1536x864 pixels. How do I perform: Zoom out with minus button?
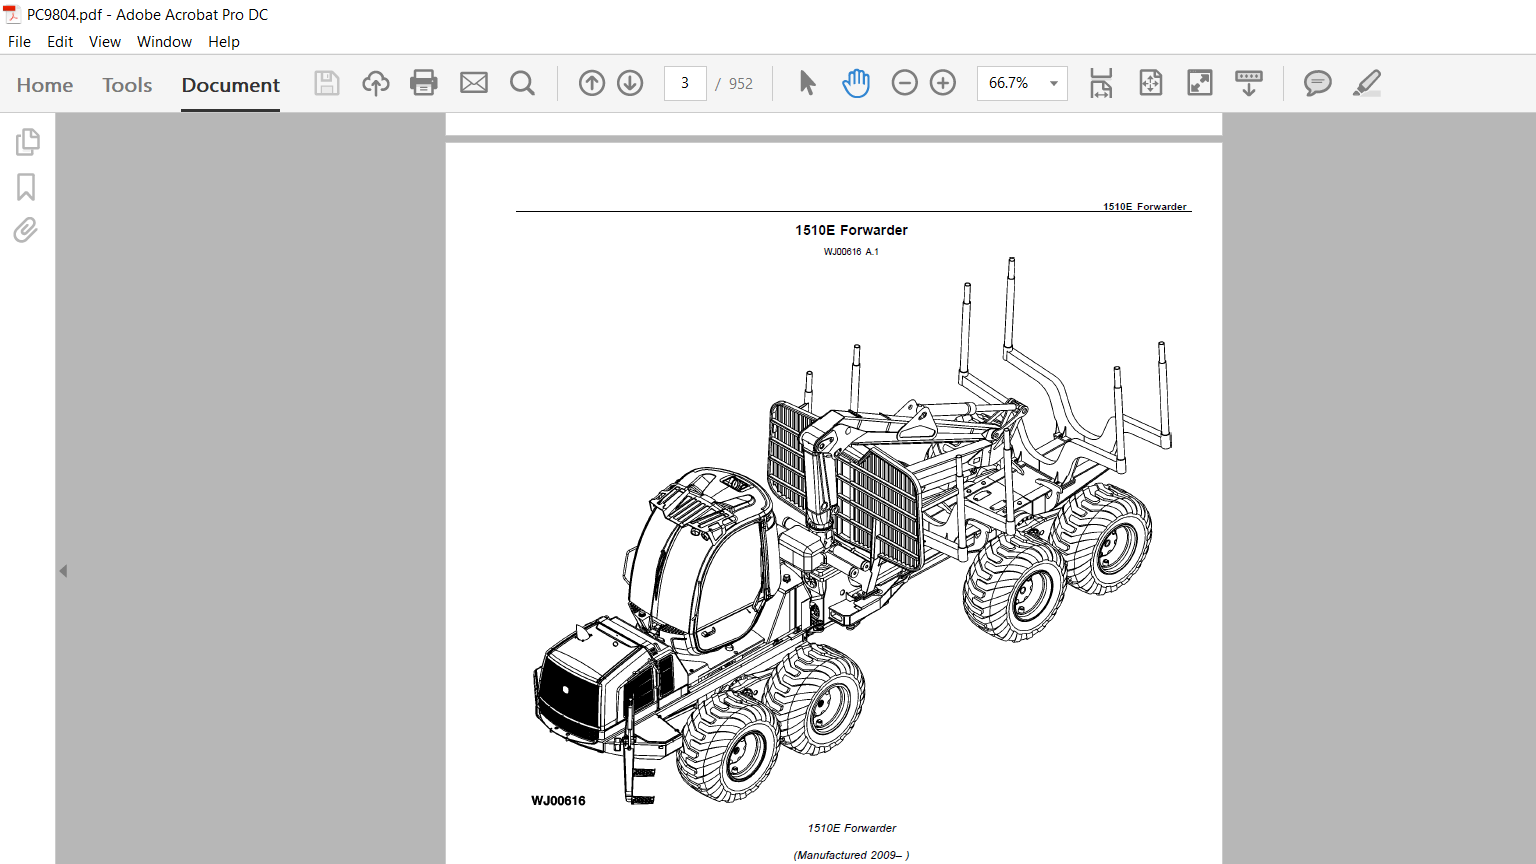tap(904, 83)
